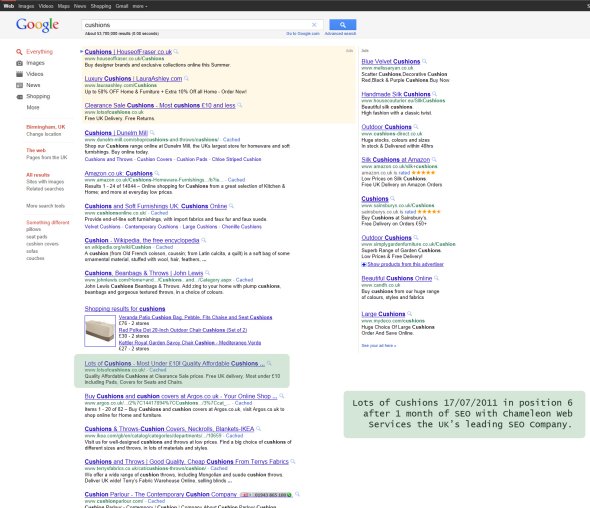Preview magnifier next to Cushions Dunelm Mill

(x=152, y=132)
